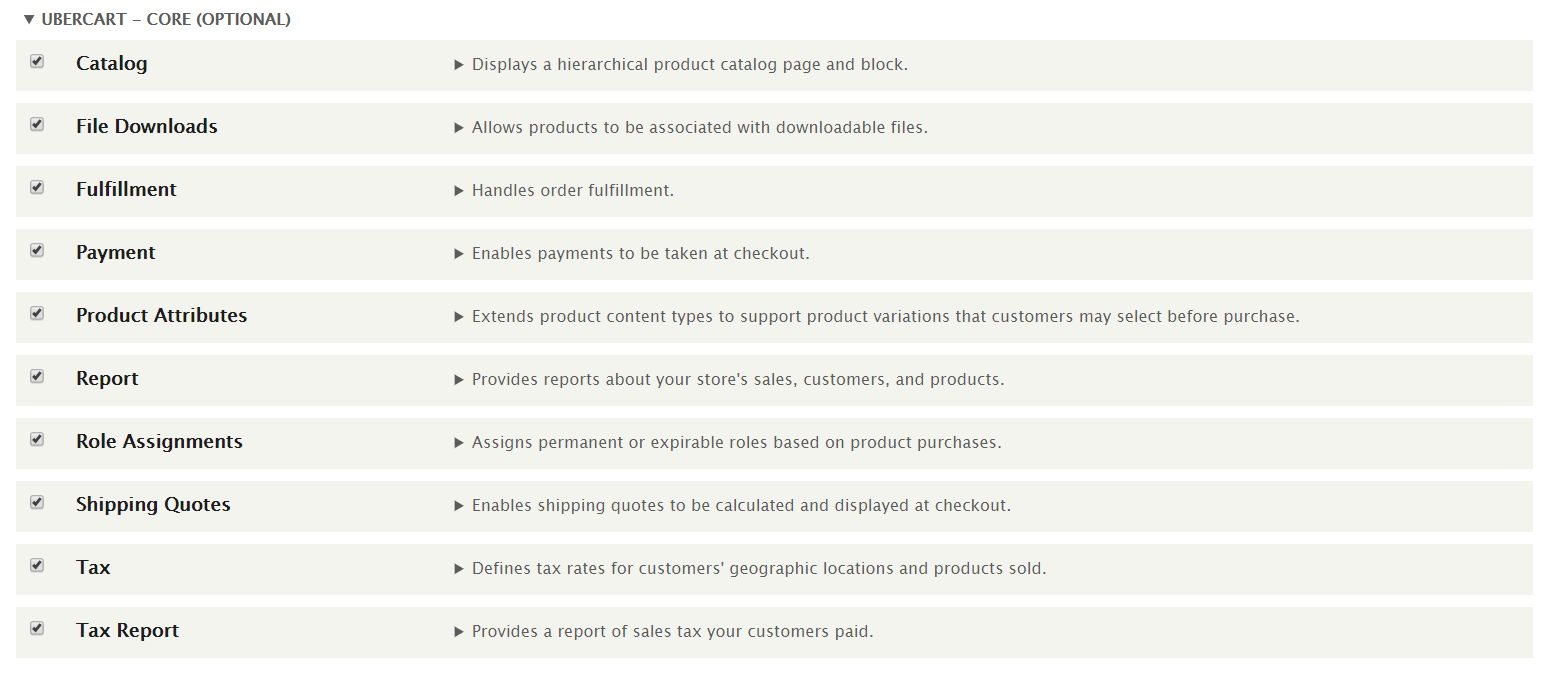Expand the Payment description details
Image resolution: width=1546 pixels, height=674 pixels.
[x=459, y=254]
